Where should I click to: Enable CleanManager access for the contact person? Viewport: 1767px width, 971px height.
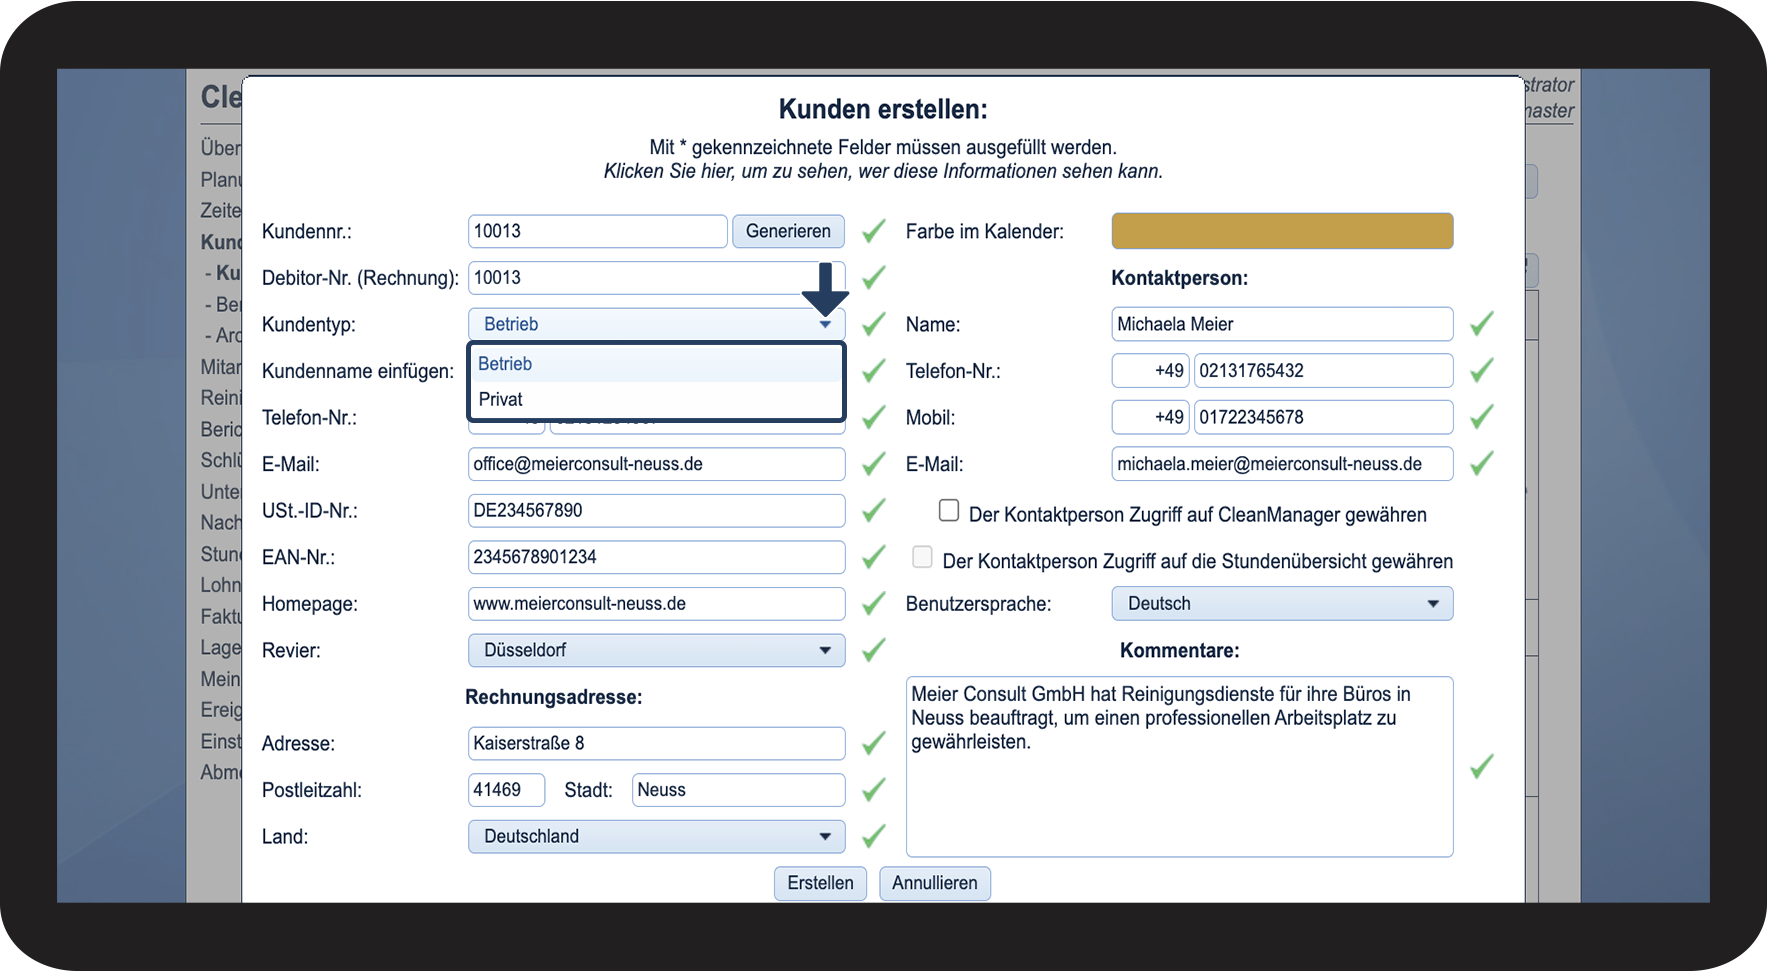[x=948, y=511]
